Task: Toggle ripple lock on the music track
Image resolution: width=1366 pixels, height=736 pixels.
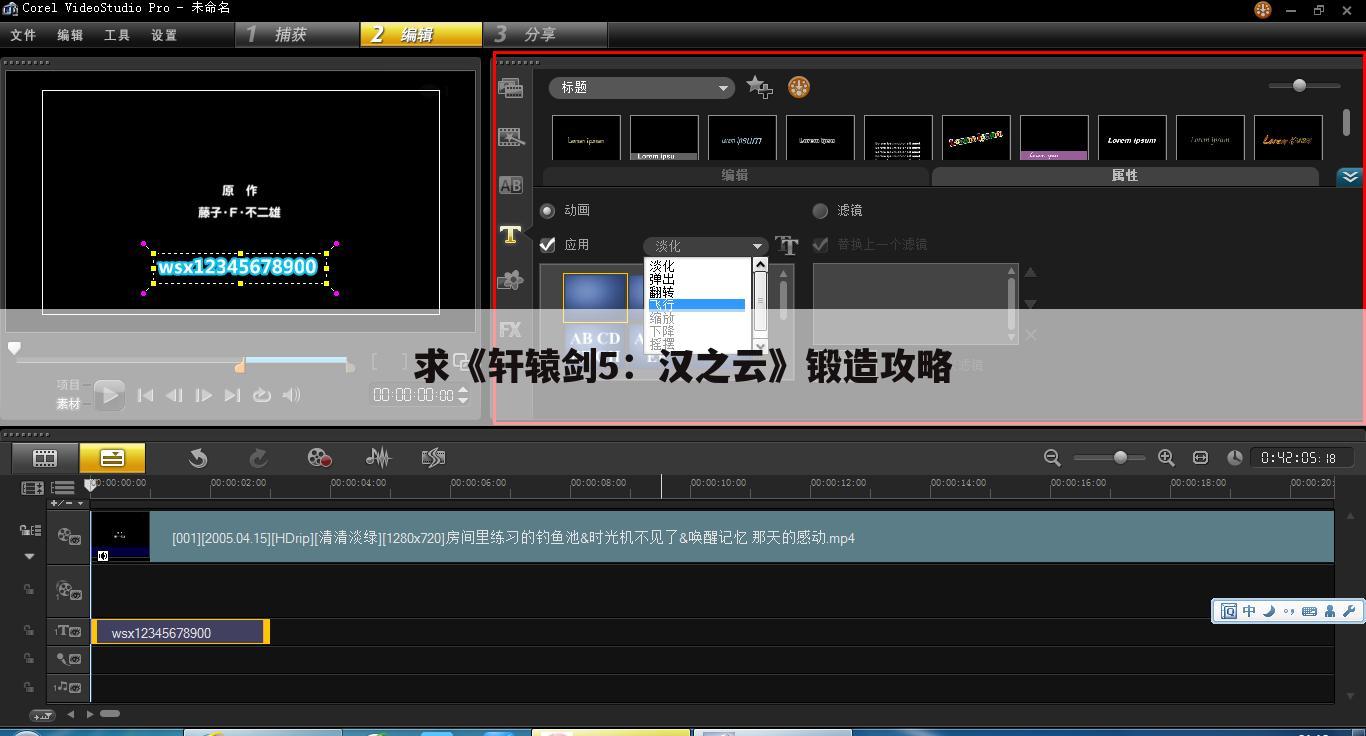Action: pos(29,687)
